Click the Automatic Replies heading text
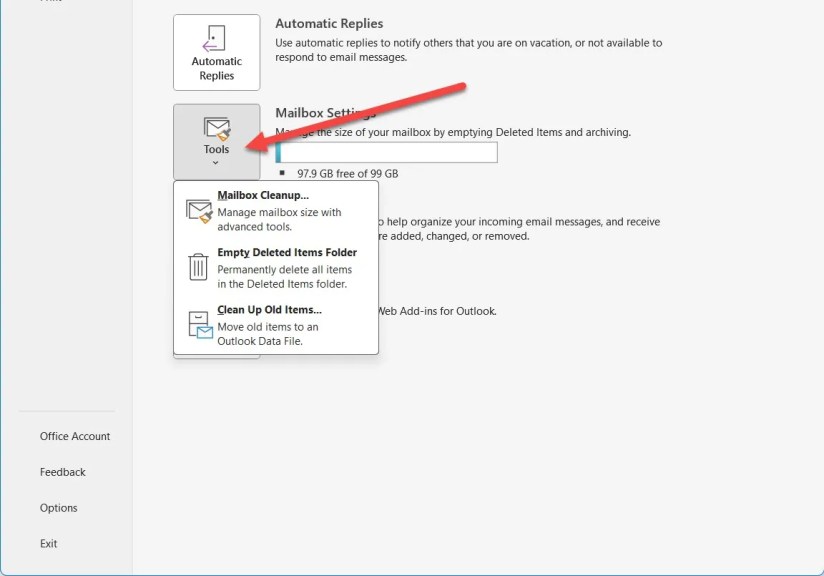The width and height of the screenshot is (824, 576). [x=329, y=23]
